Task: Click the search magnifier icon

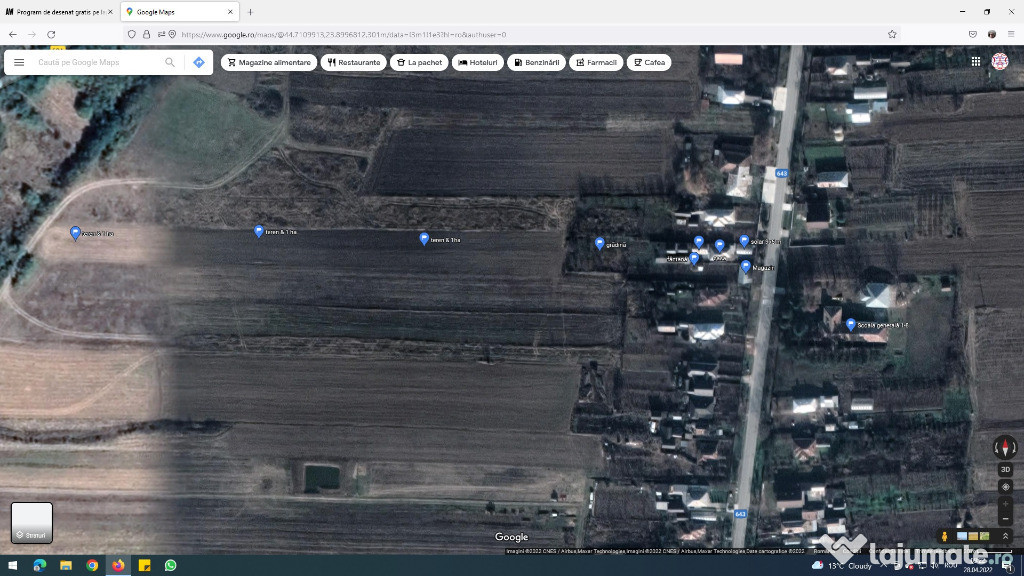Action: click(x=170, y=62)
